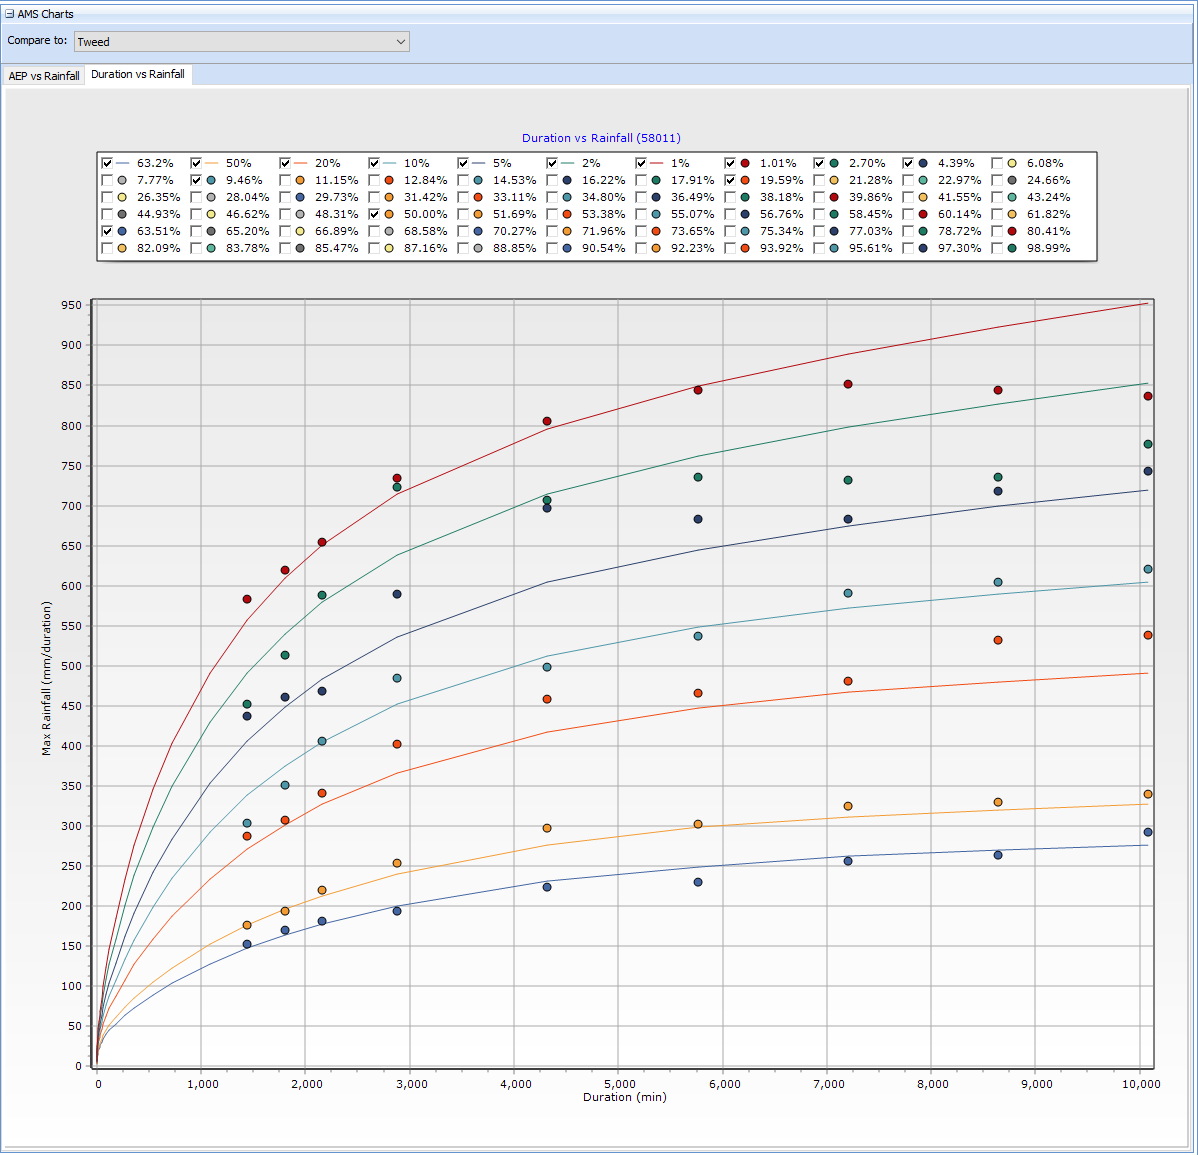This screenshot has width=1198, height=1155.
Task: Click the Compare to dropdown arrow
Action: [400, 42]
